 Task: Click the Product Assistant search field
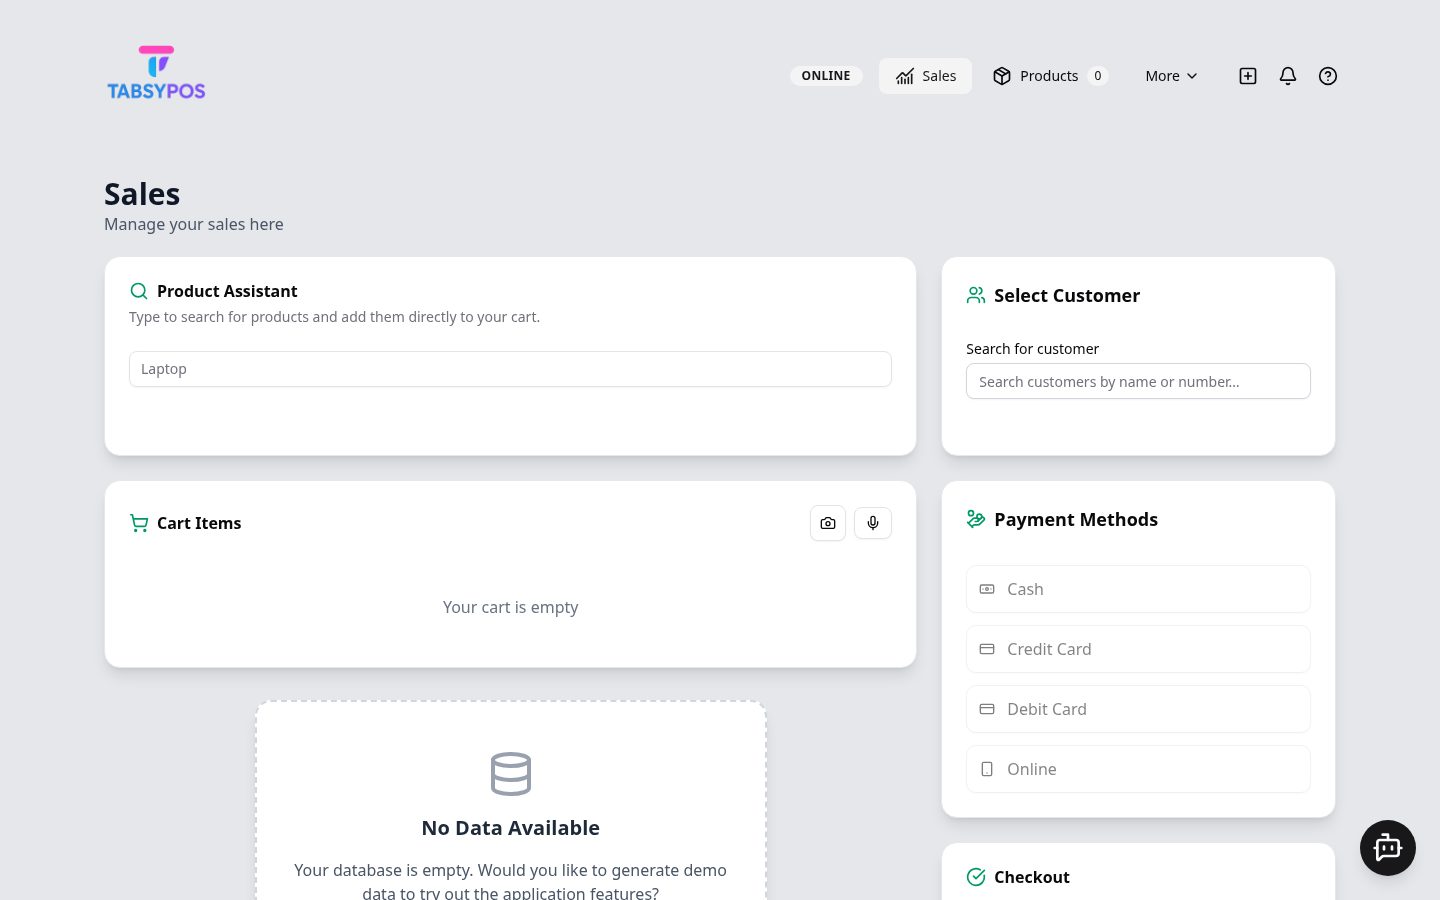(x=510, y=369)
